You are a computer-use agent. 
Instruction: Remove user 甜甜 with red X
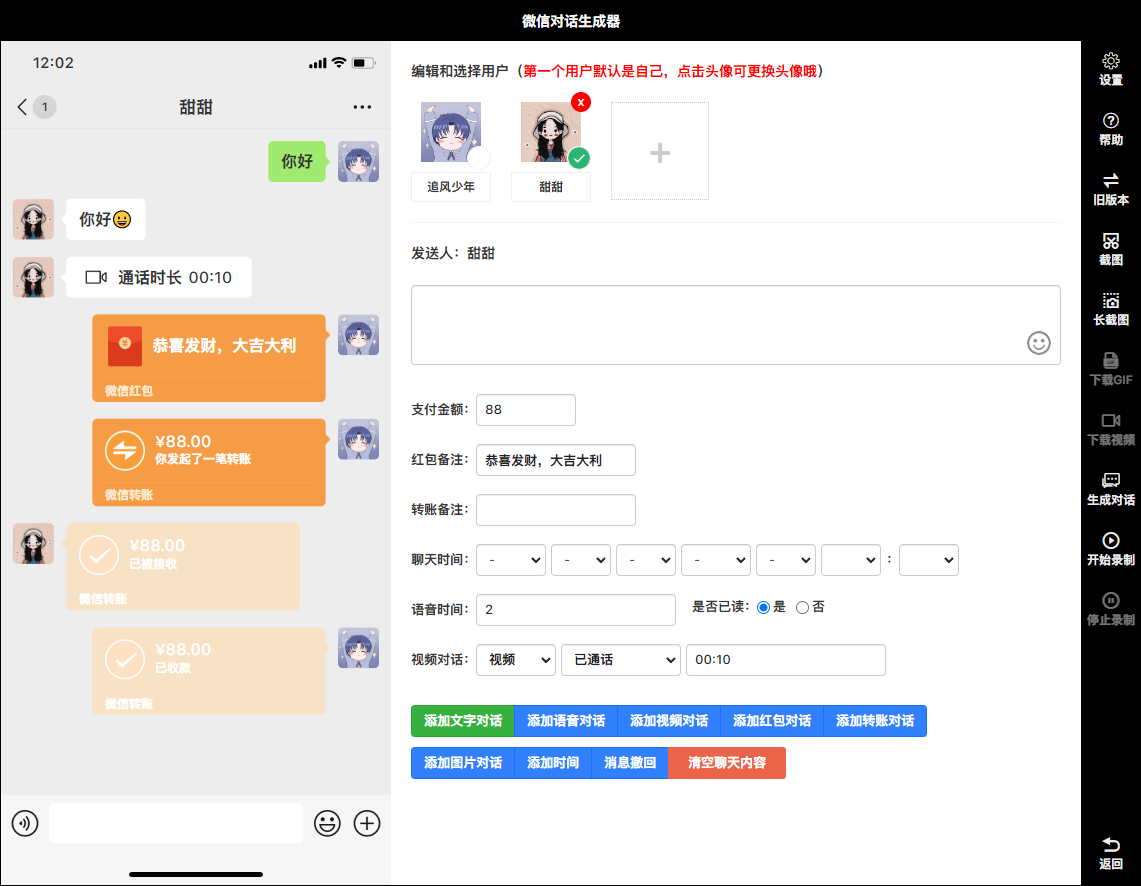tap(580, 102)
